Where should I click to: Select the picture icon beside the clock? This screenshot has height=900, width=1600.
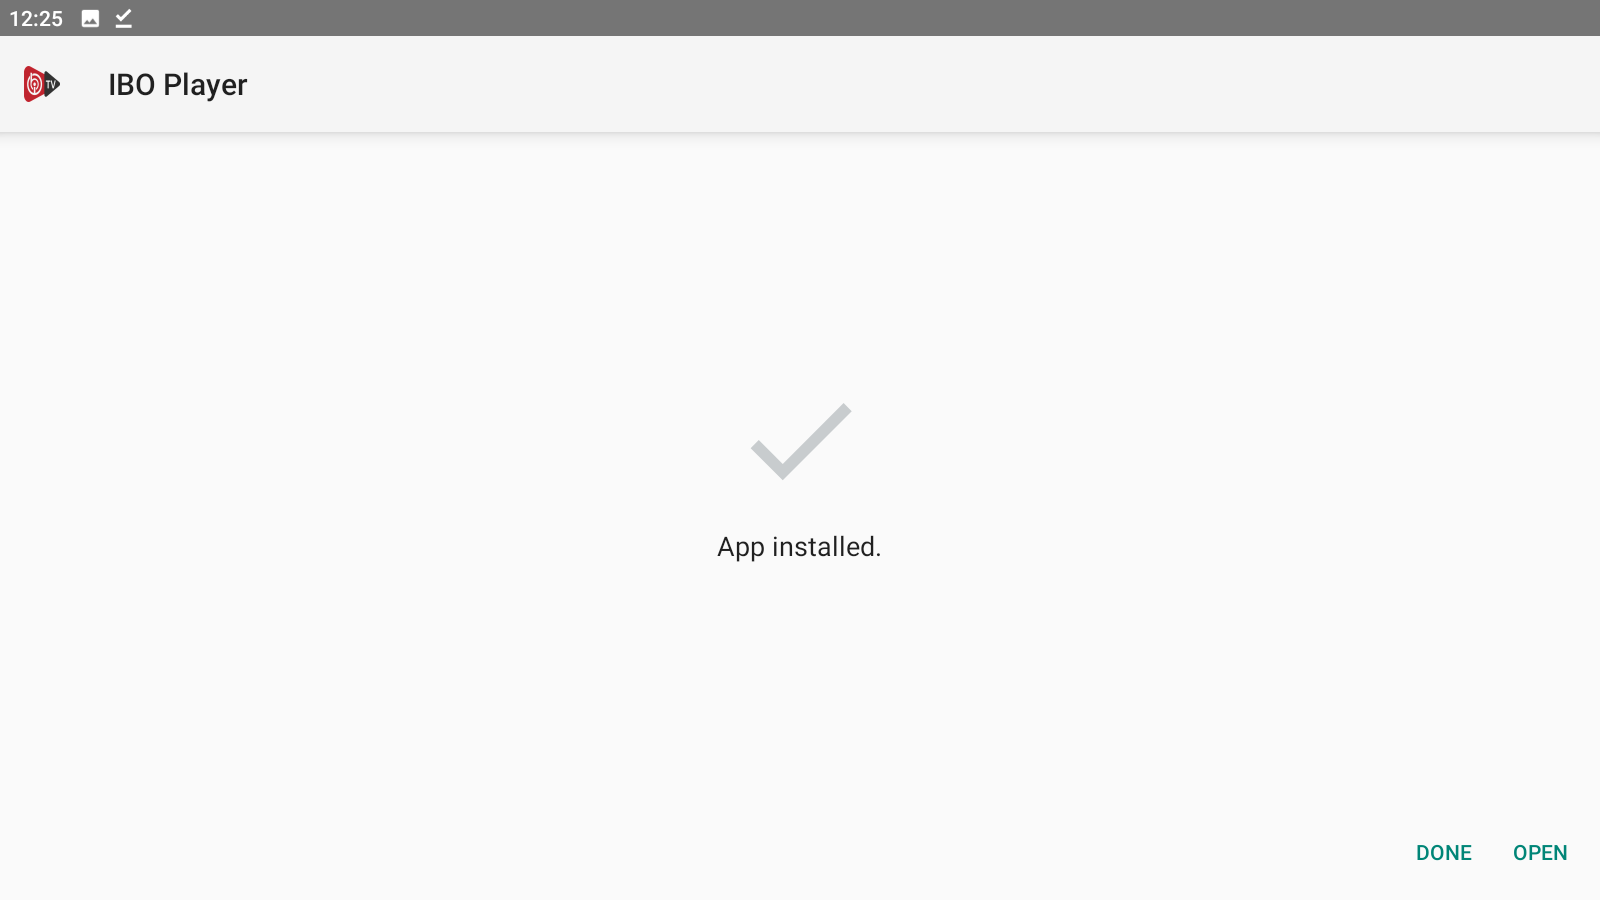[x=90, y=18]
